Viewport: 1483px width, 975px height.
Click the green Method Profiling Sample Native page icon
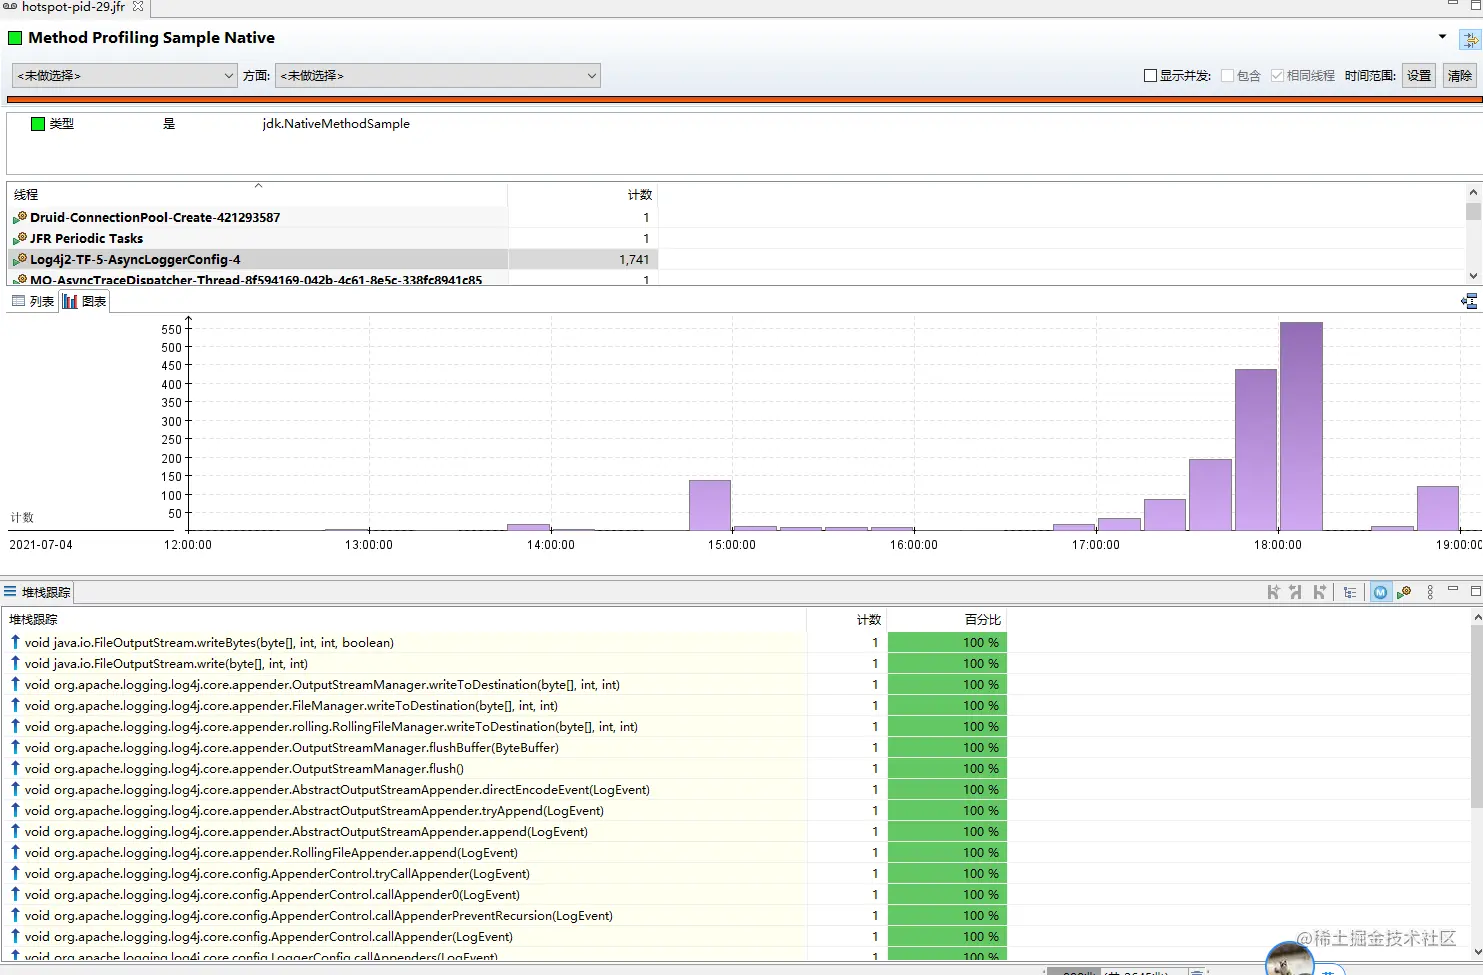(15, 38)
